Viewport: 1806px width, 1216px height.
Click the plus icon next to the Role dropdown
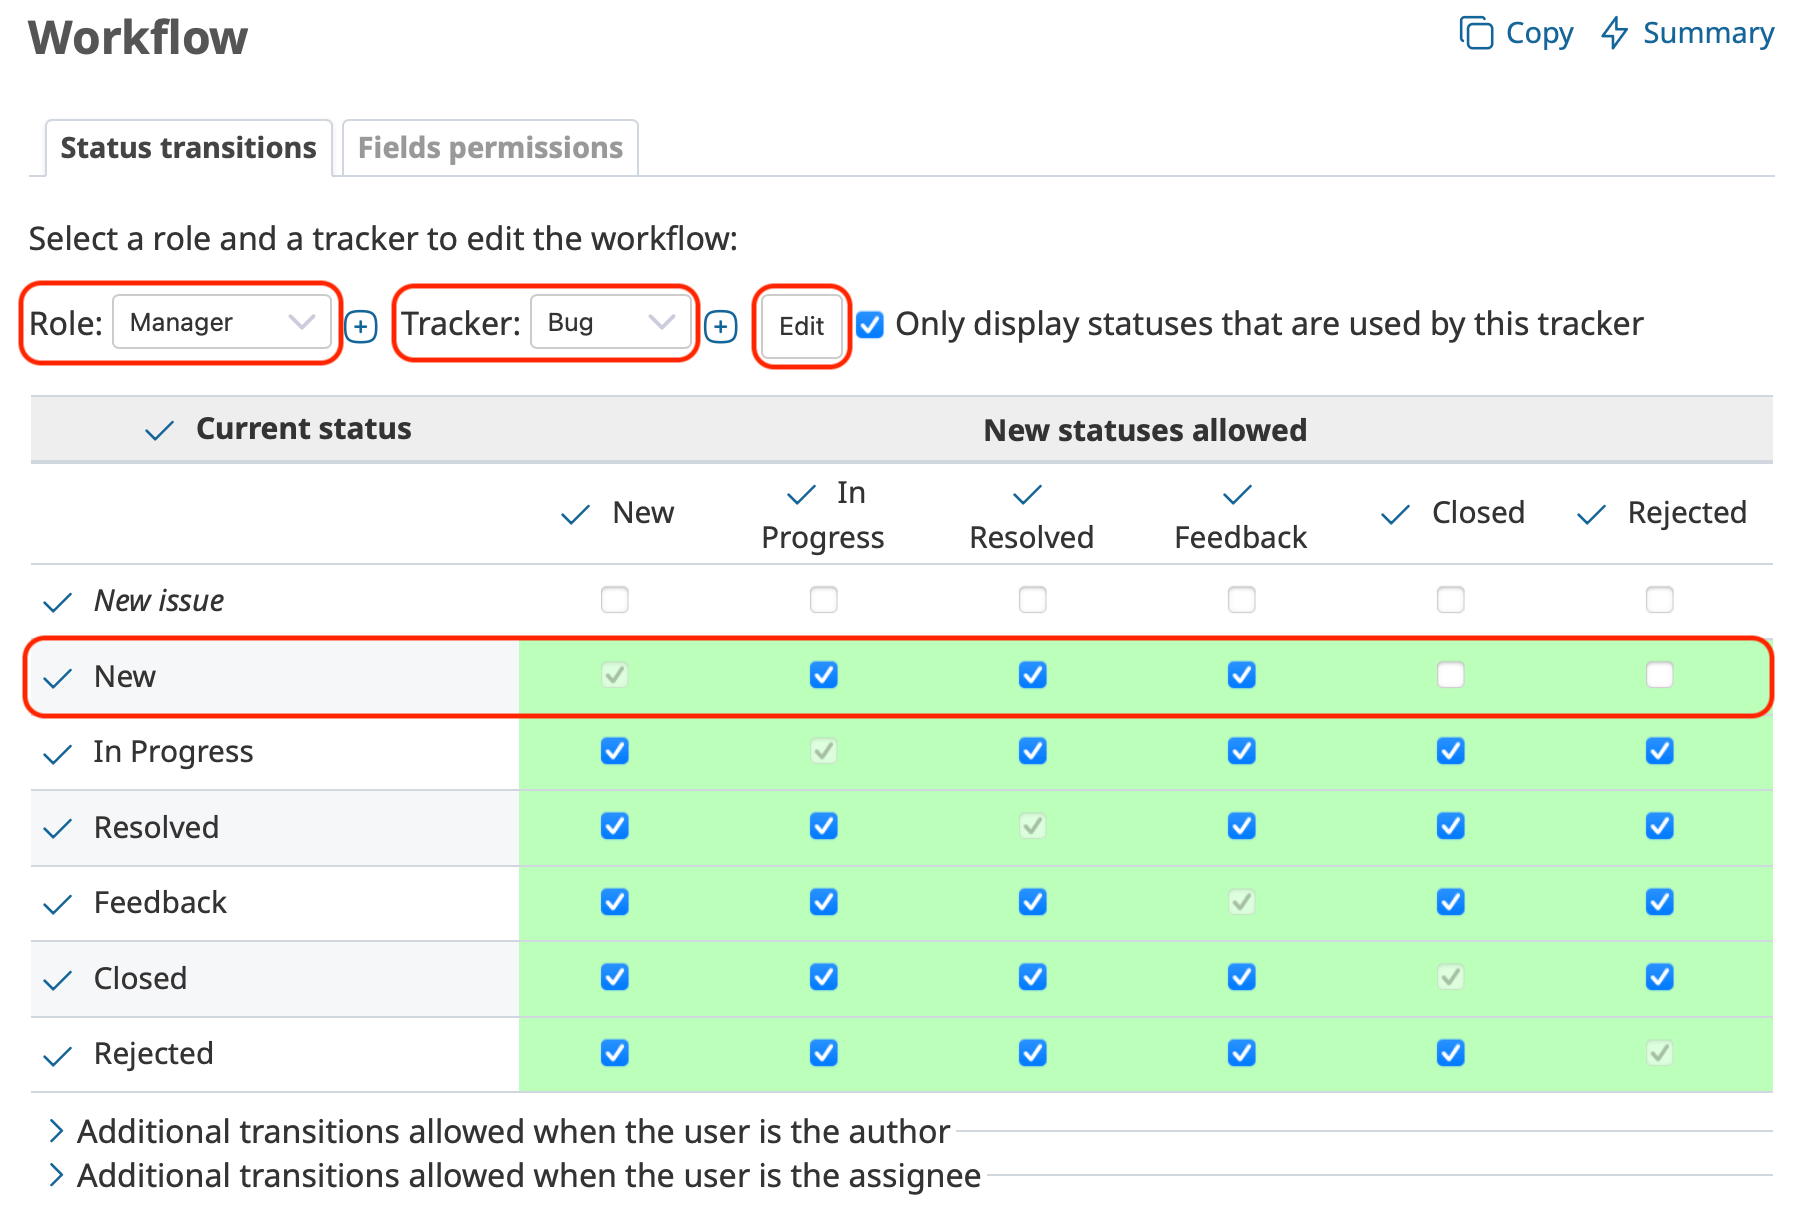tap(360, 326)
